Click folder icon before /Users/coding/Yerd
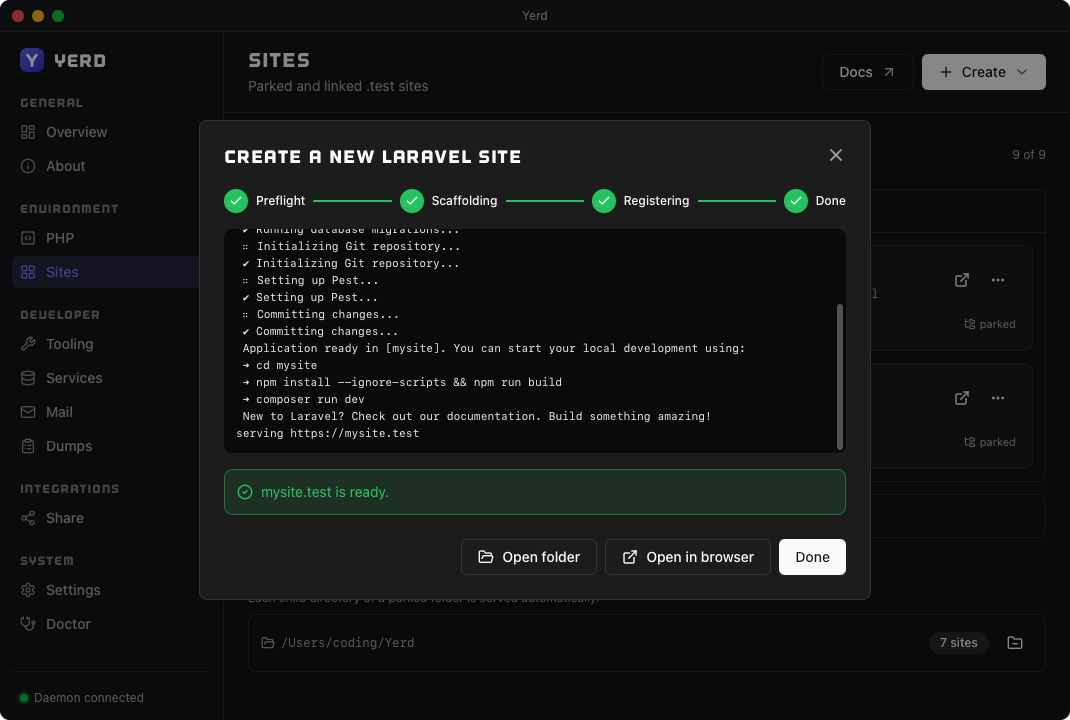This screenshot has width=1070, height=720. click(268, 643)
